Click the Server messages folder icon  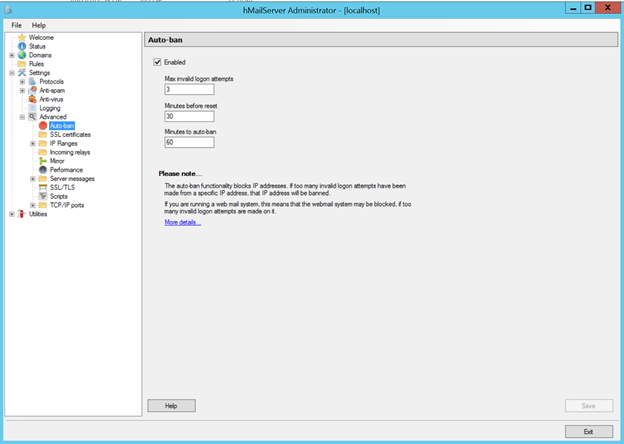coord(43,179)
